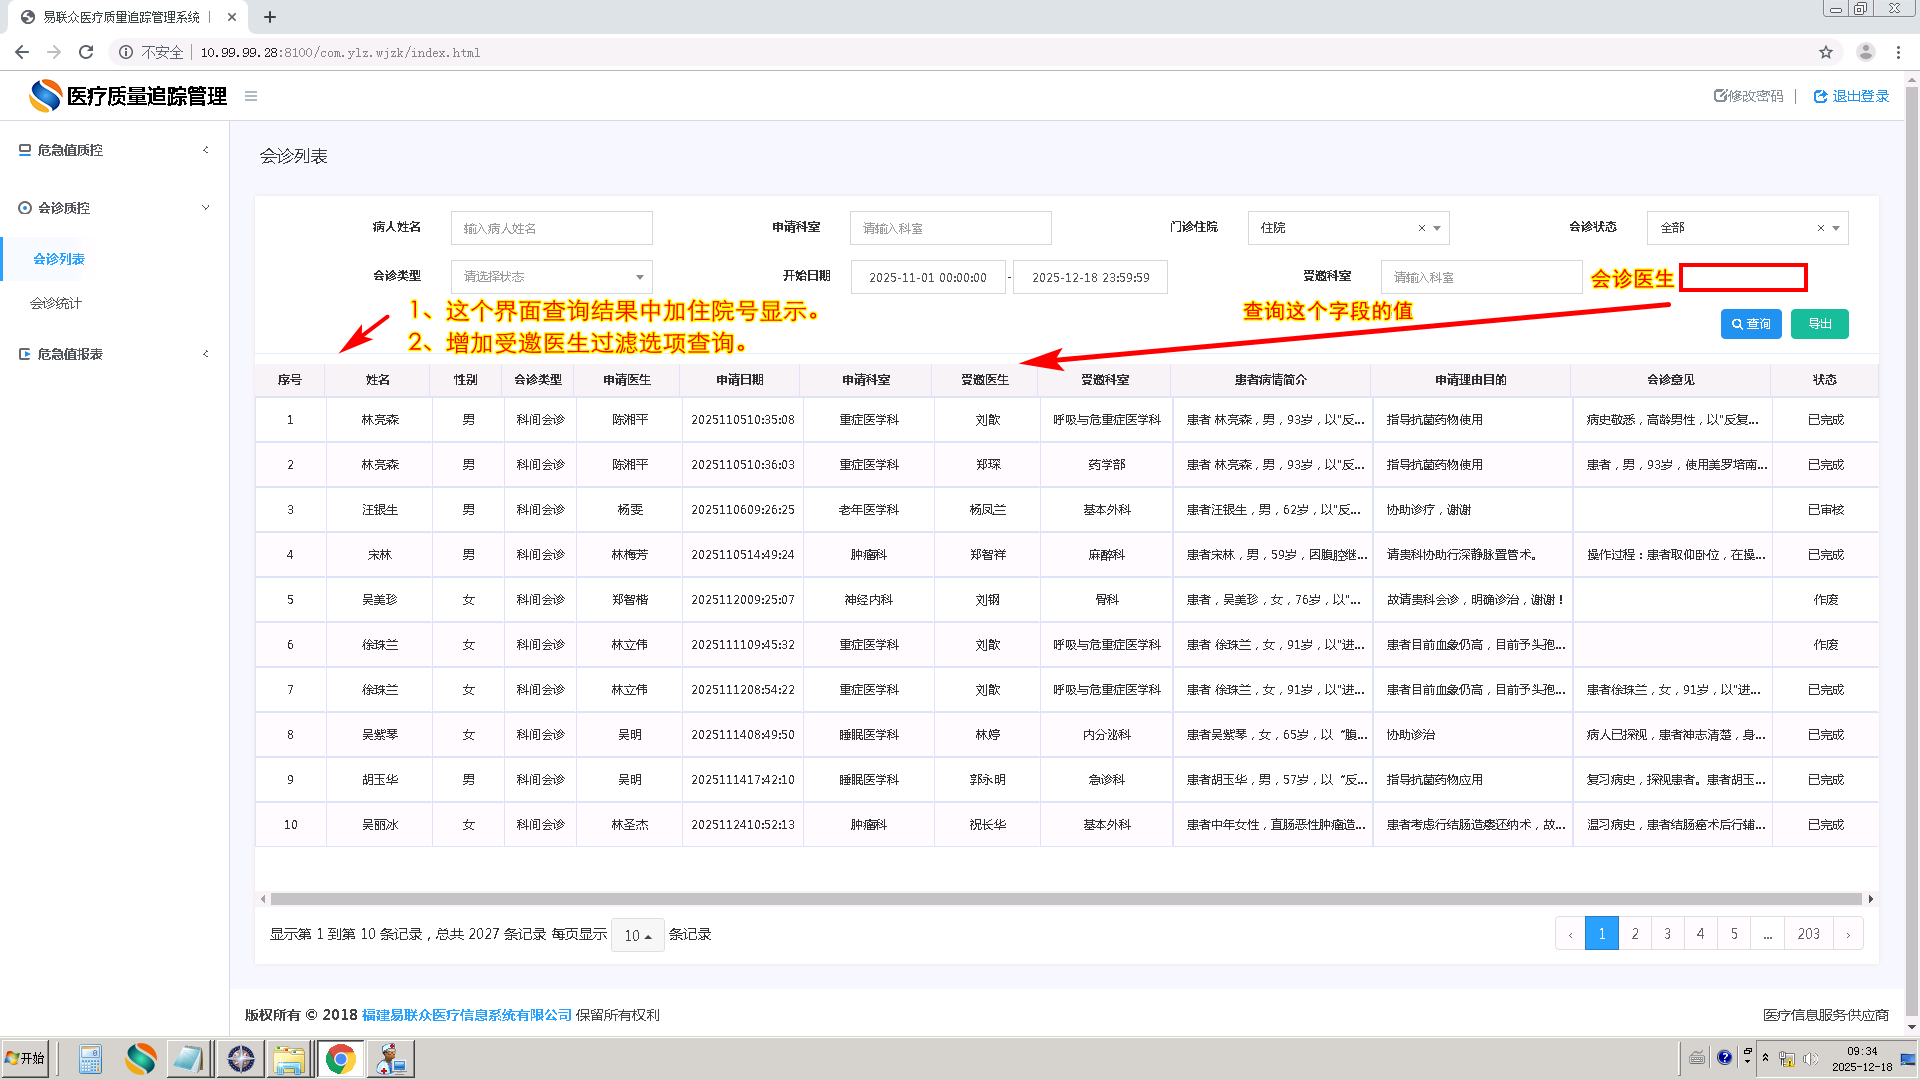
Task: Click the blue 查询 button
Action: coord(1751,324)
